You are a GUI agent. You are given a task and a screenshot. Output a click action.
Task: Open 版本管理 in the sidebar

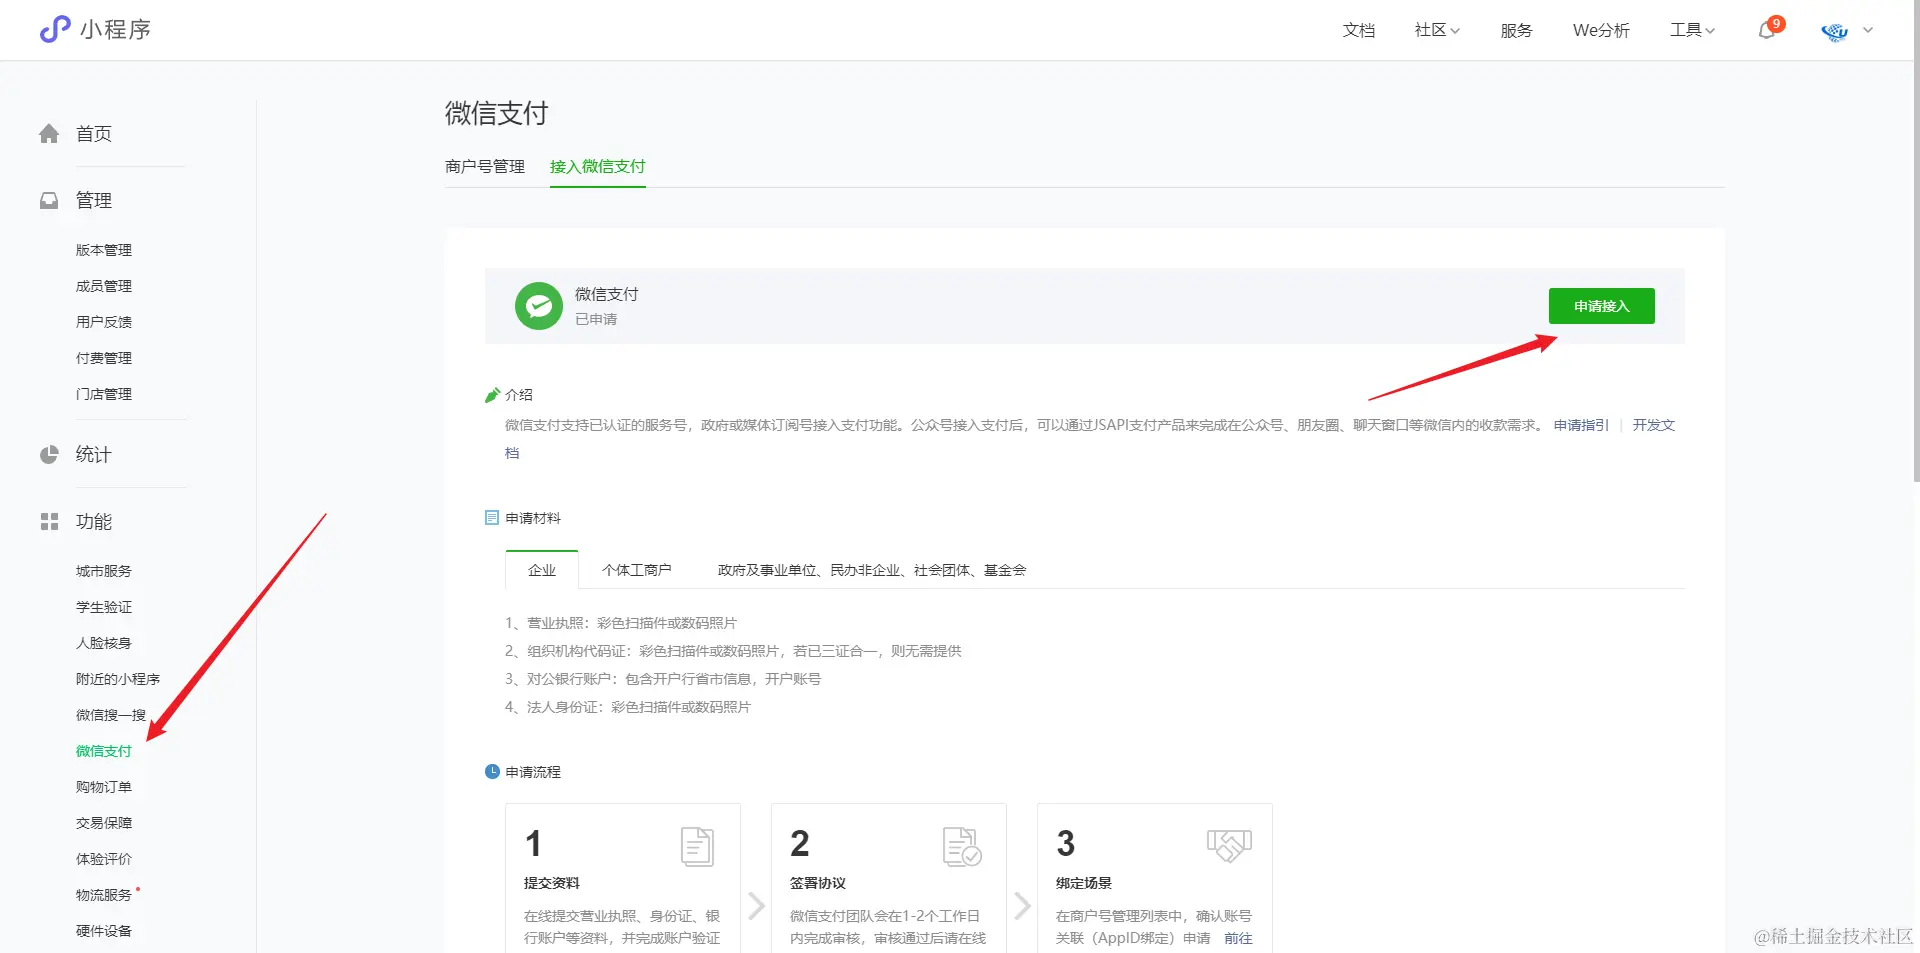[x=104, y=250]
